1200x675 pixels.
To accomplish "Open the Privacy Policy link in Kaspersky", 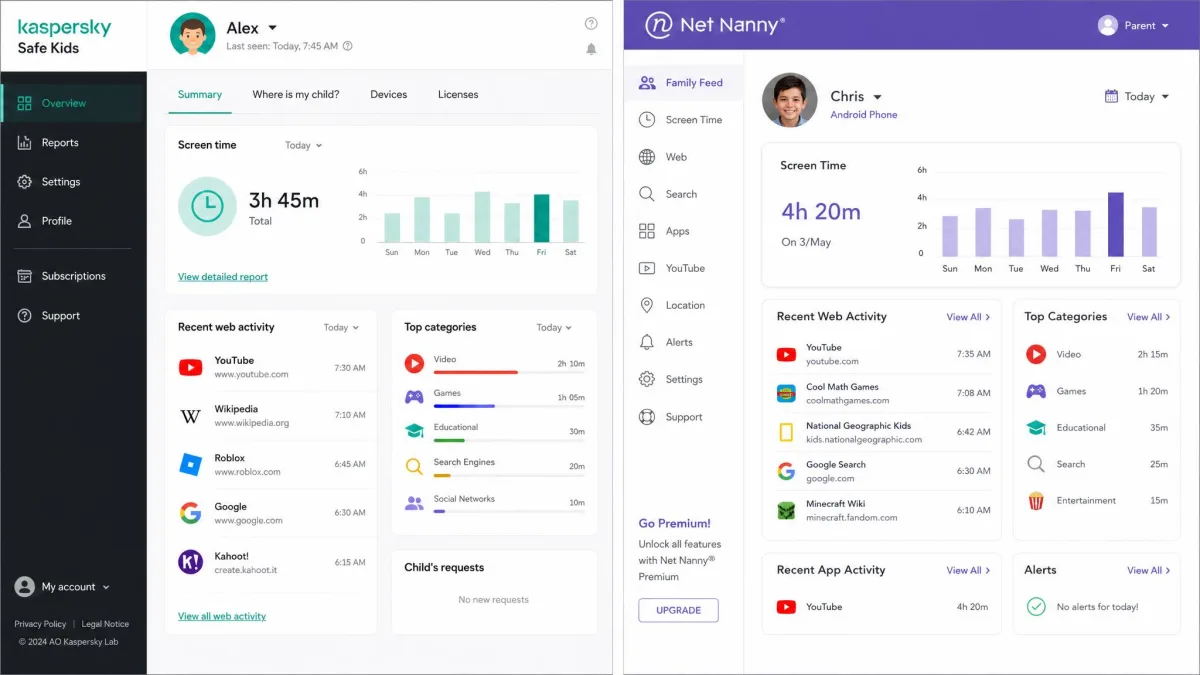I will (x=40, y=624).
